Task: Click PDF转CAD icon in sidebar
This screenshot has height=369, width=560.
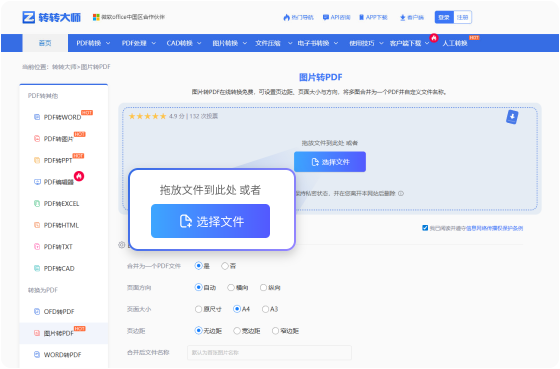Action: click(37, 268)
